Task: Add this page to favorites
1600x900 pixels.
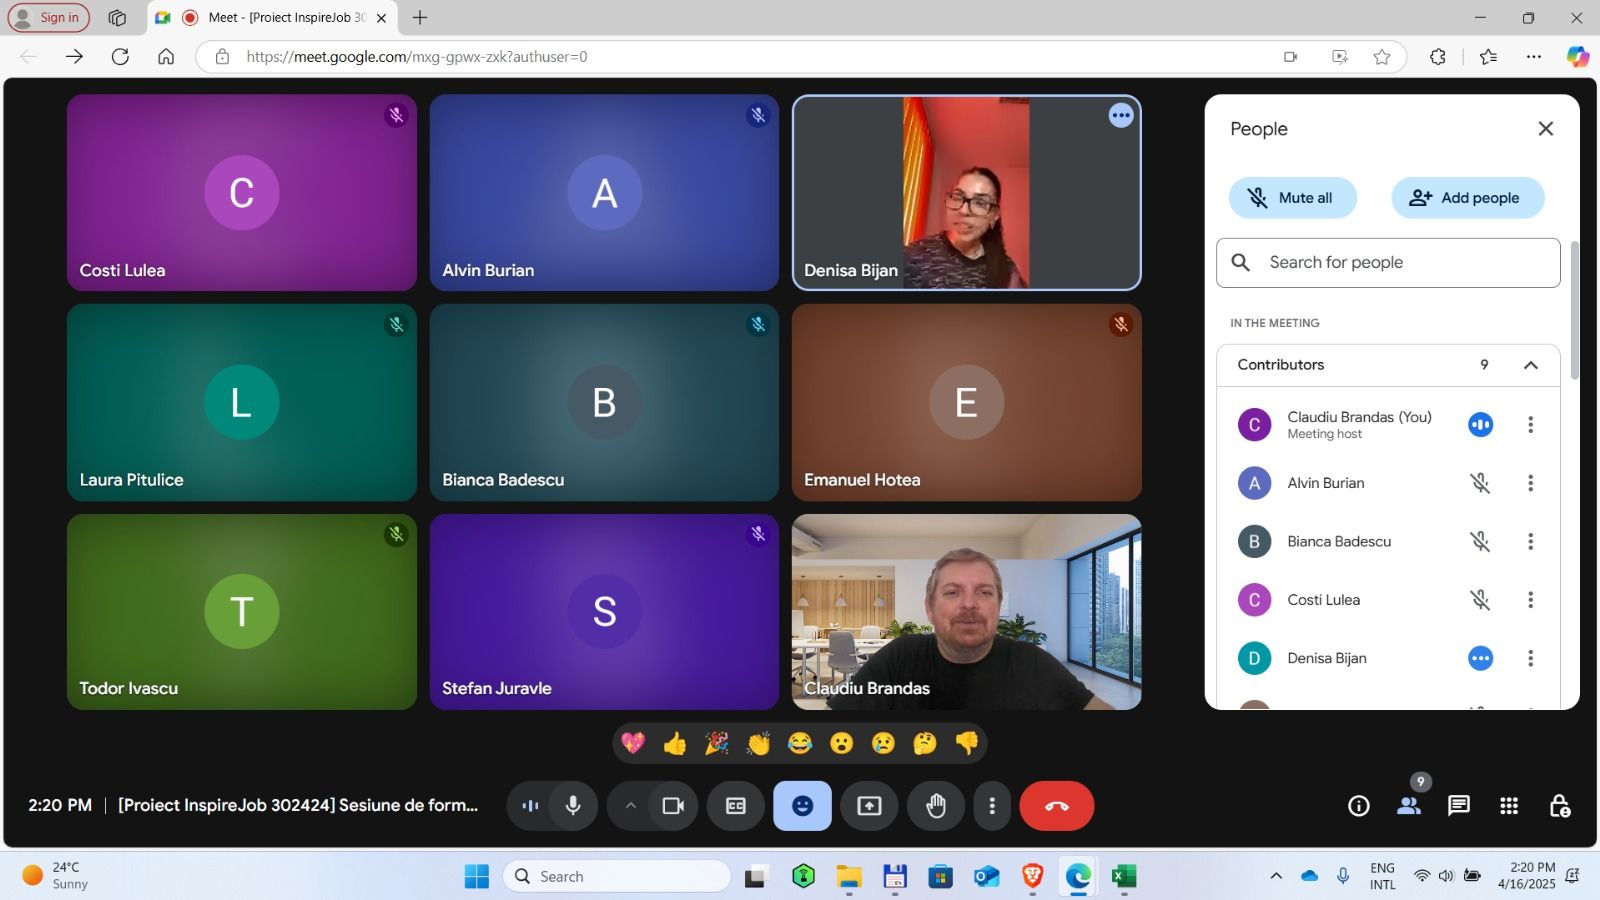Action: point(1382,57)
